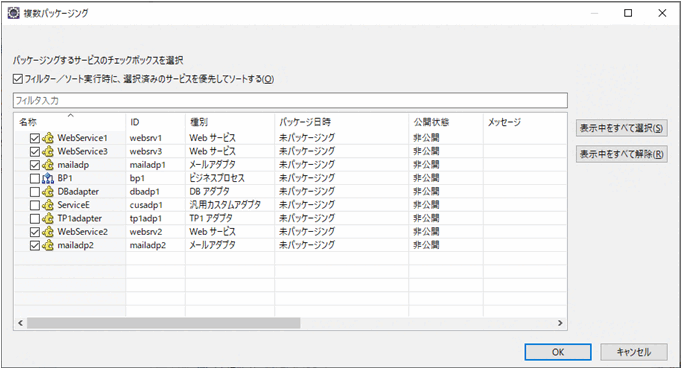Screen dimensions: 682x369
Task: Uncheck the mailadp2 checkbox
Action: [35, 246]
